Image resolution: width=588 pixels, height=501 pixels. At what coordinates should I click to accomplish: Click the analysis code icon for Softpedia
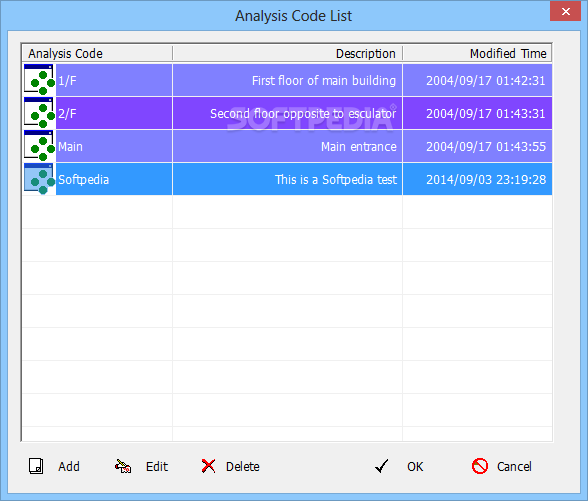39,179
